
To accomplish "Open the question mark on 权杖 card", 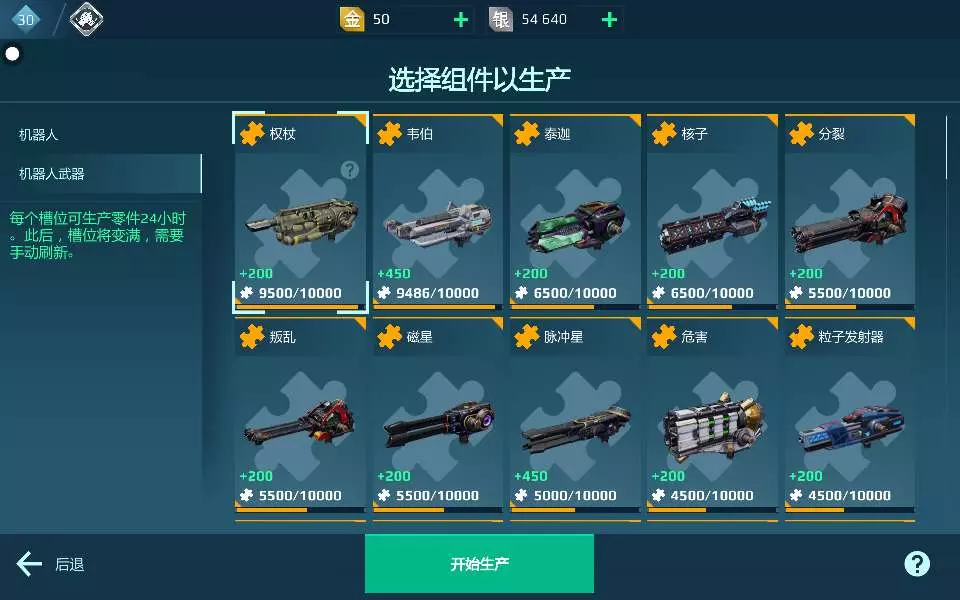I will coord(350,170).
